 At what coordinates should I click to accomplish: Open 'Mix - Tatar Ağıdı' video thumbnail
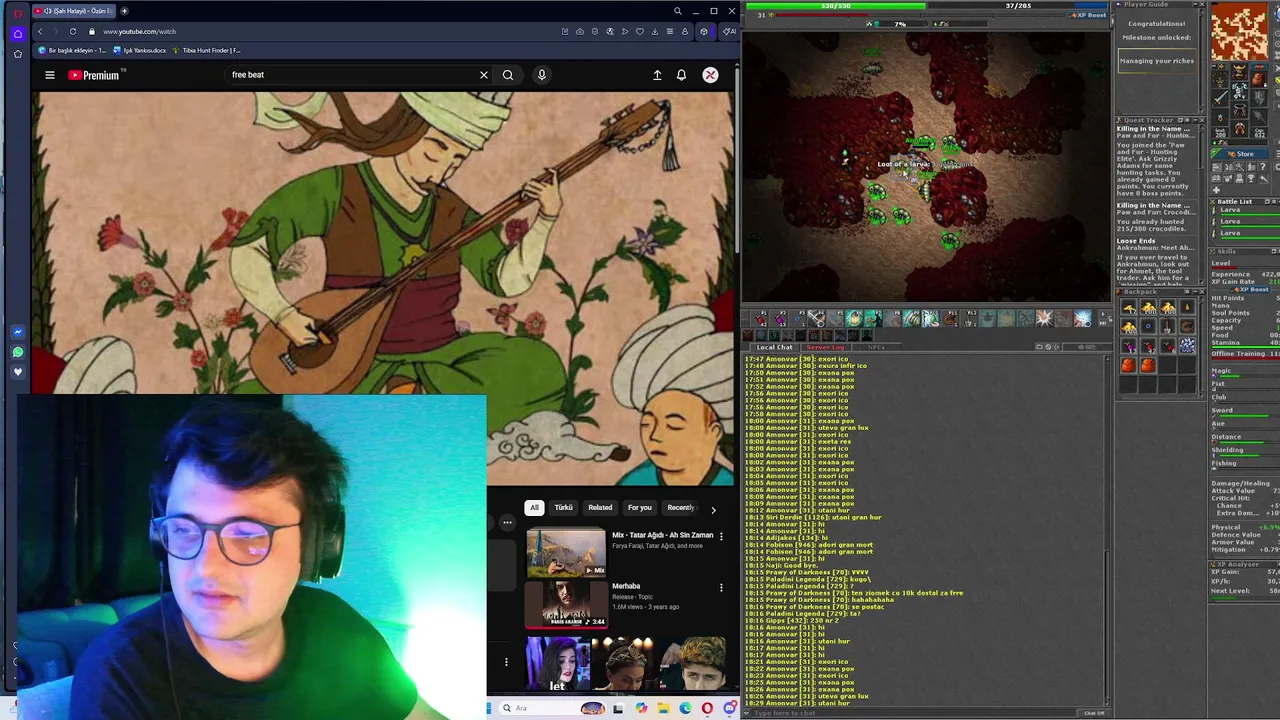tap(566, 553)
